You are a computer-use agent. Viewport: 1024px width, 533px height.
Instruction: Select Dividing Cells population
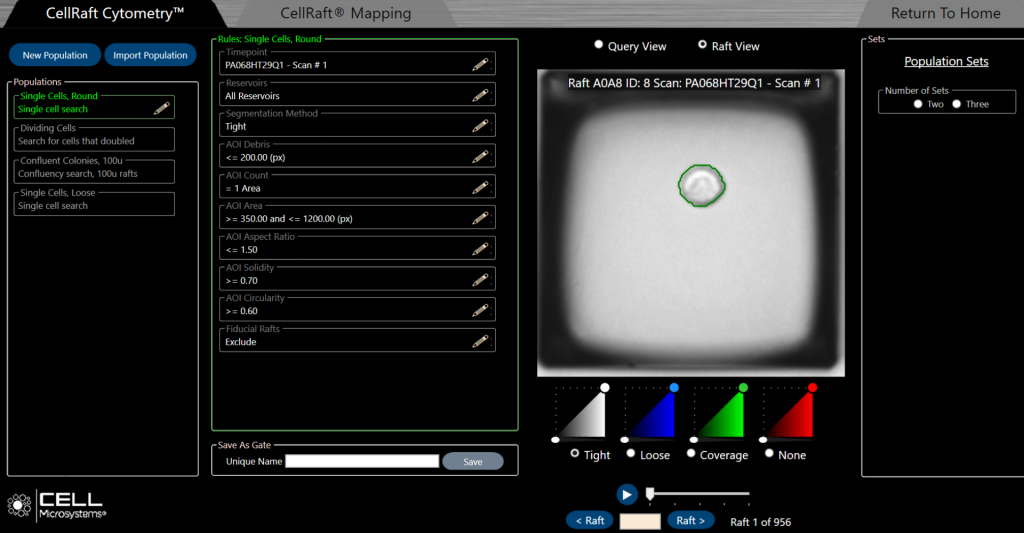[x=94, y=138]
